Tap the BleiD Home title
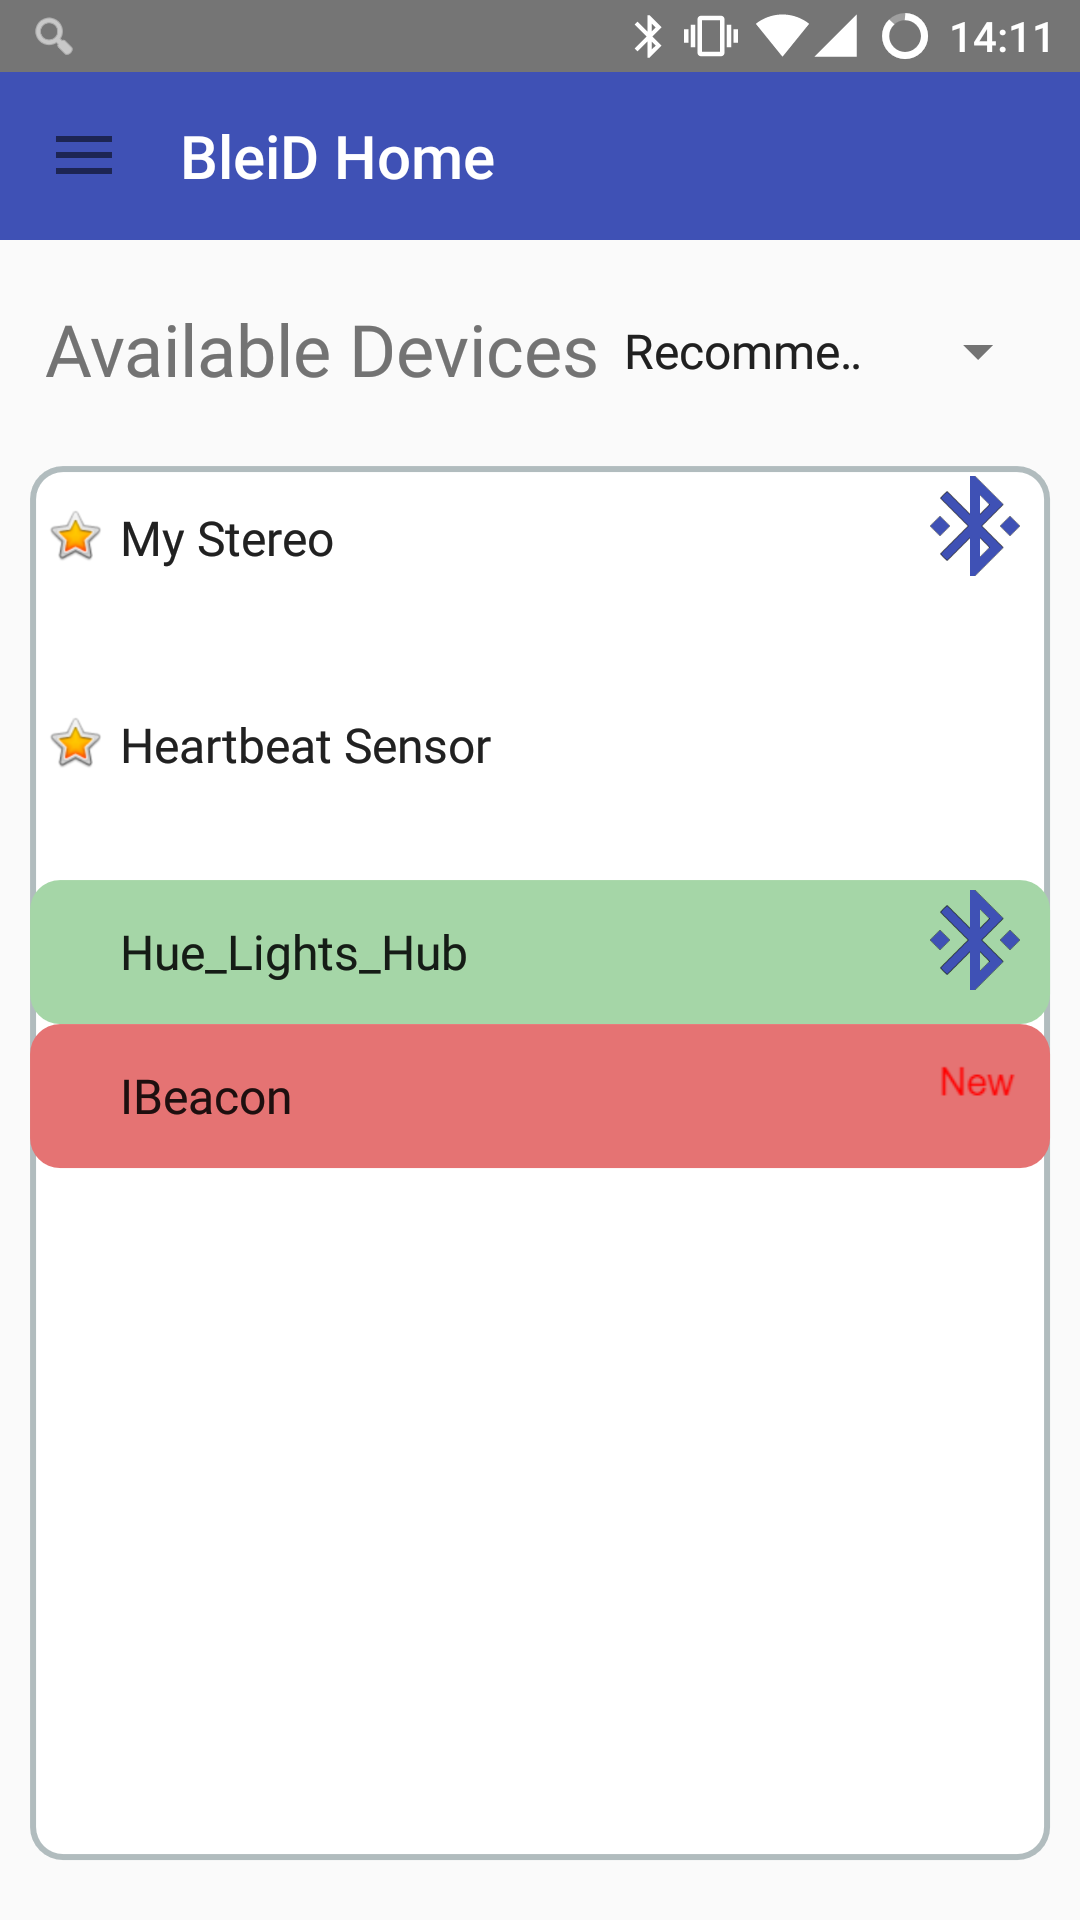The height and width of the screenshot is (1920, 1080). (337, 158)
